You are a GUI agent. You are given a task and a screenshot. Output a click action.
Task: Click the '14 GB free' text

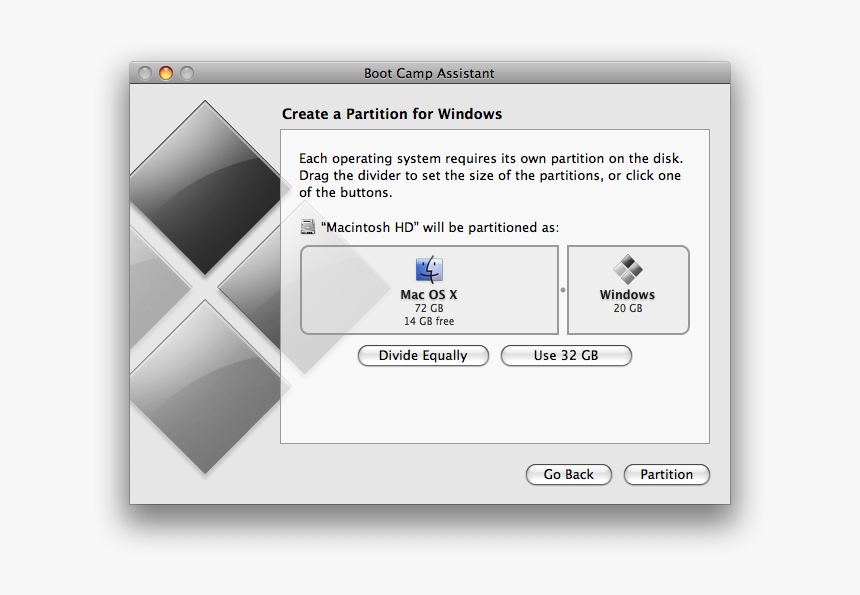[x=429, y=321]
